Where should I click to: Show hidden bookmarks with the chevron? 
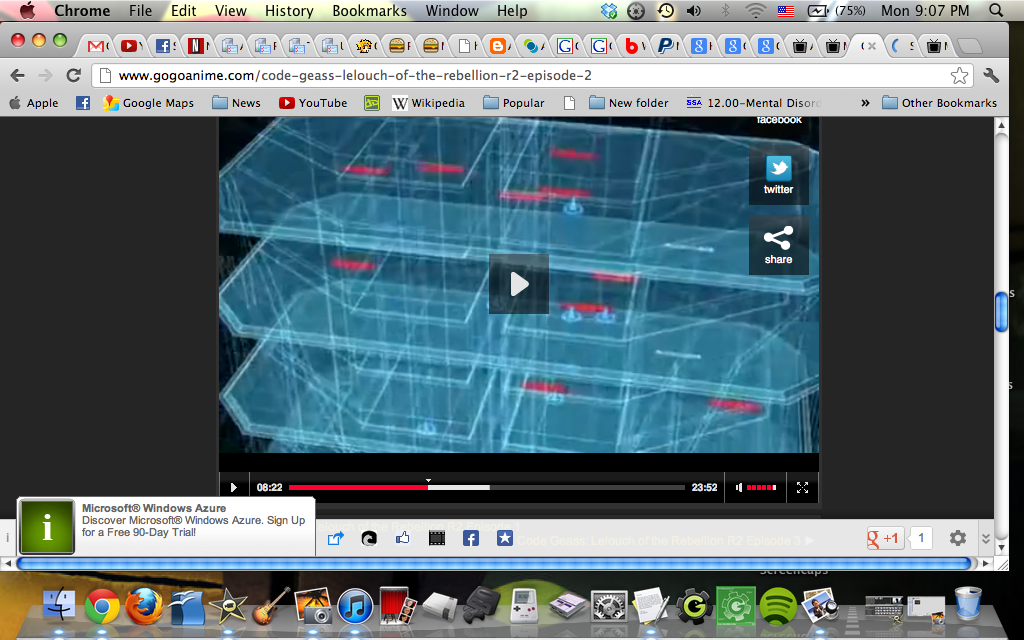click(x=865, y=103)
